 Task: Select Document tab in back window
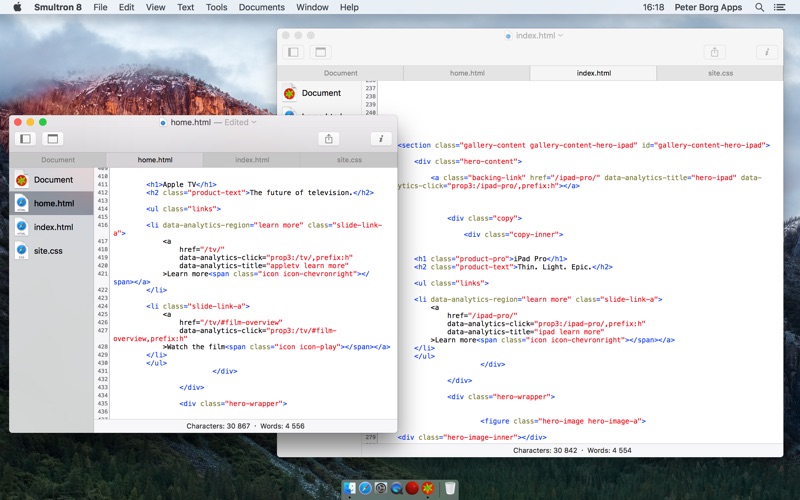click(x=340, y=73)
